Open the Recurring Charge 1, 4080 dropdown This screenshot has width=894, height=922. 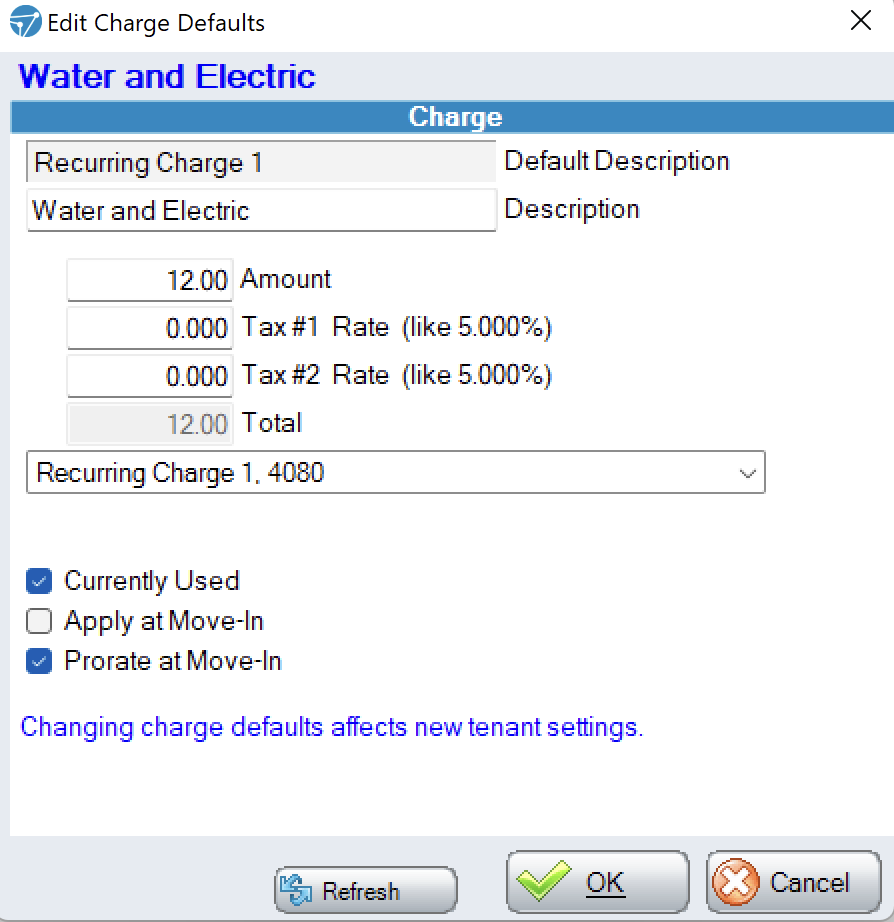[396, 472]
